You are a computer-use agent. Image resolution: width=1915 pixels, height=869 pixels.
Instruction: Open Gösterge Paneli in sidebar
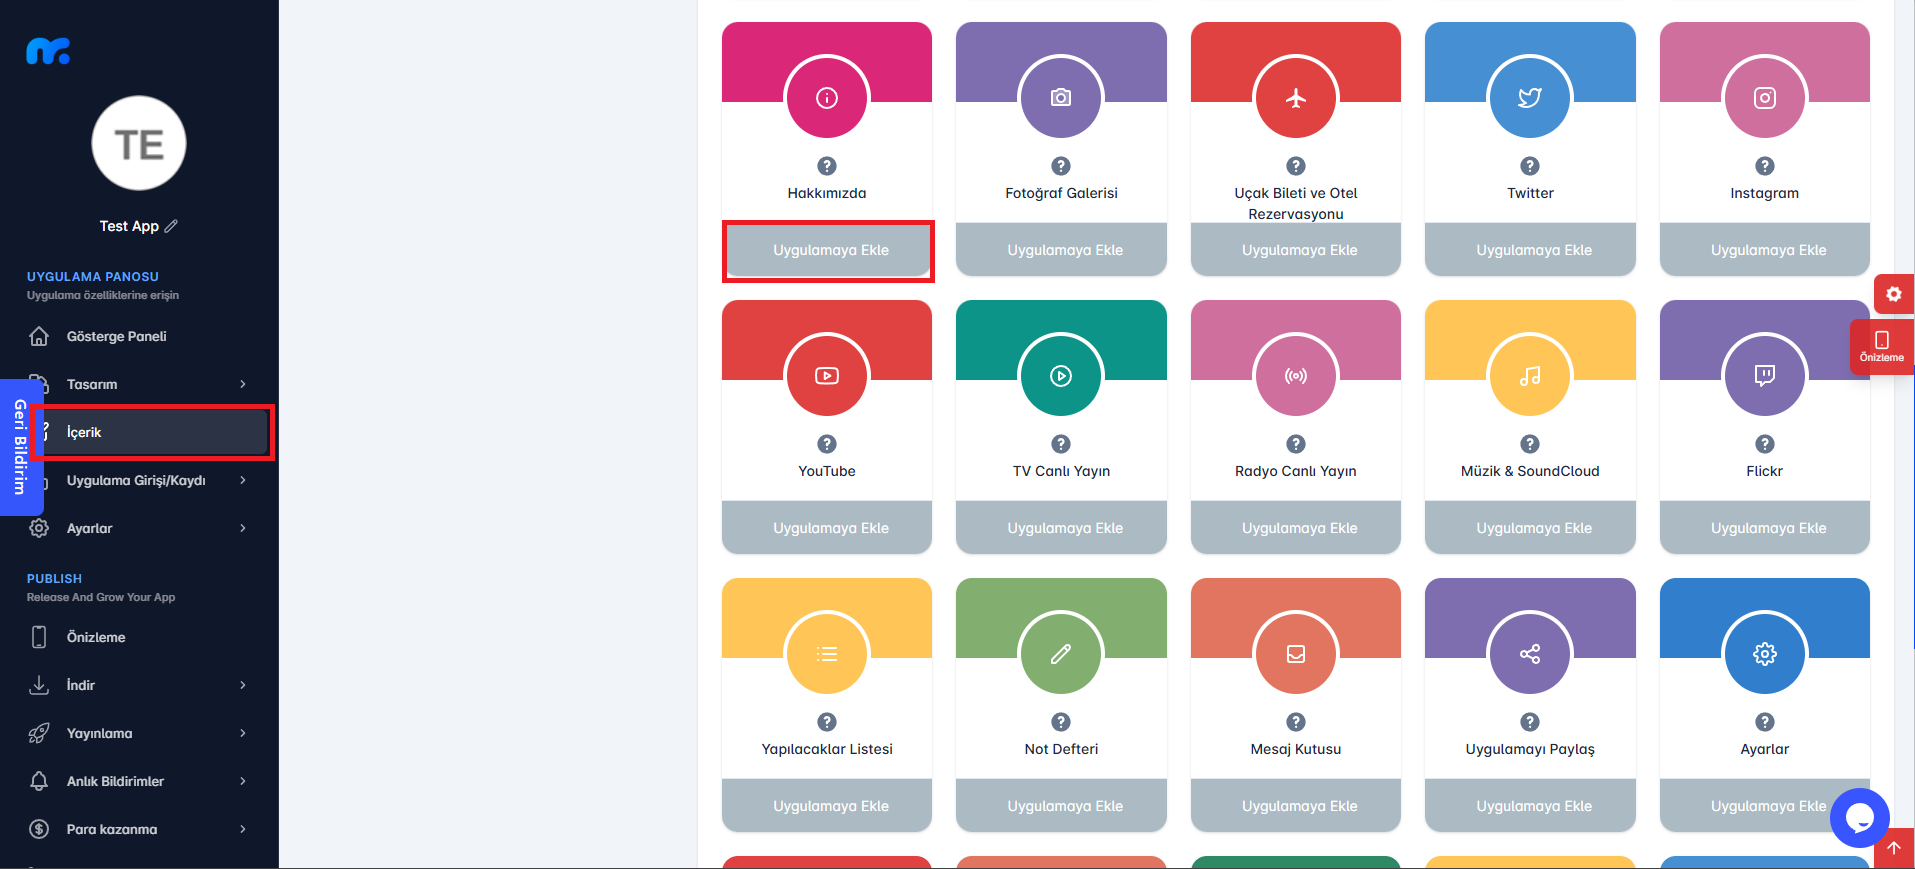[139, 336]
